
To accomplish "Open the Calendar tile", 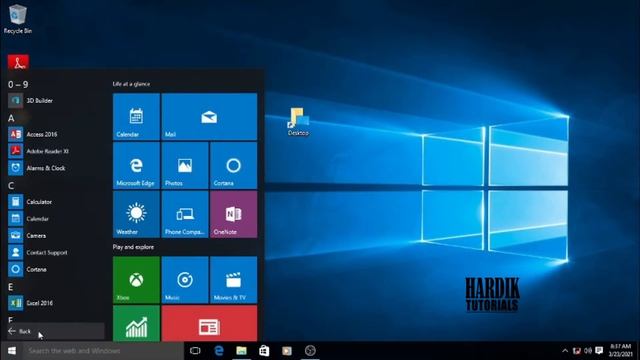I will click(x=136, y=117).
